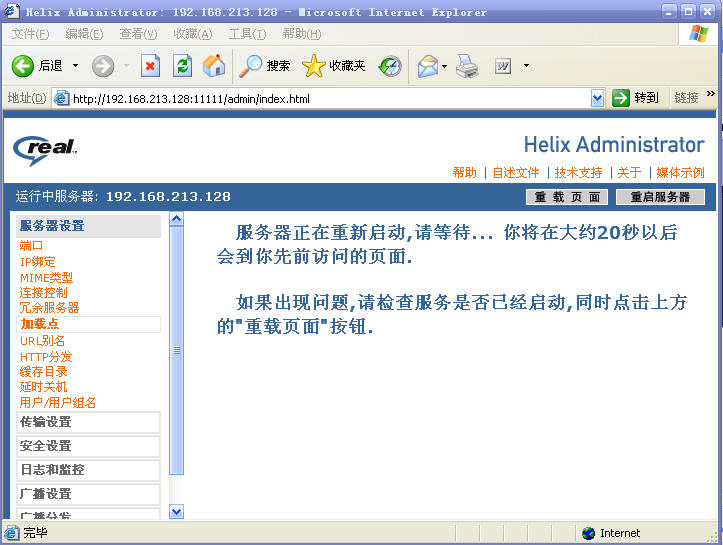Collapse the 服务器设置 section header
The image size is (723, 545).
click(x=88, y=226)
